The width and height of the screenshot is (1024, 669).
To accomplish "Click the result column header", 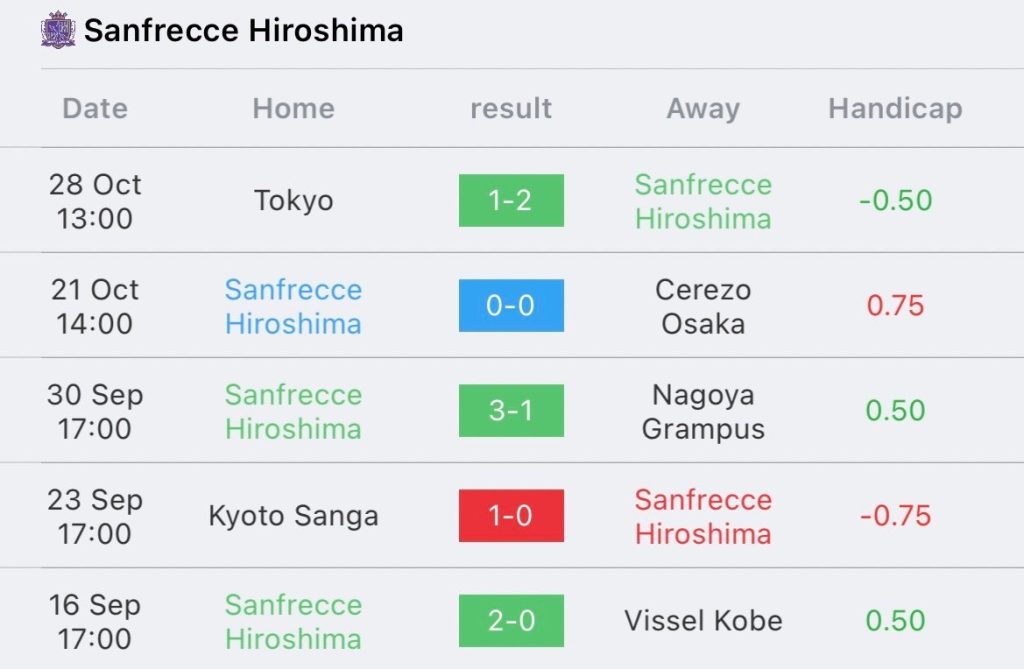I will pos(511,108).
